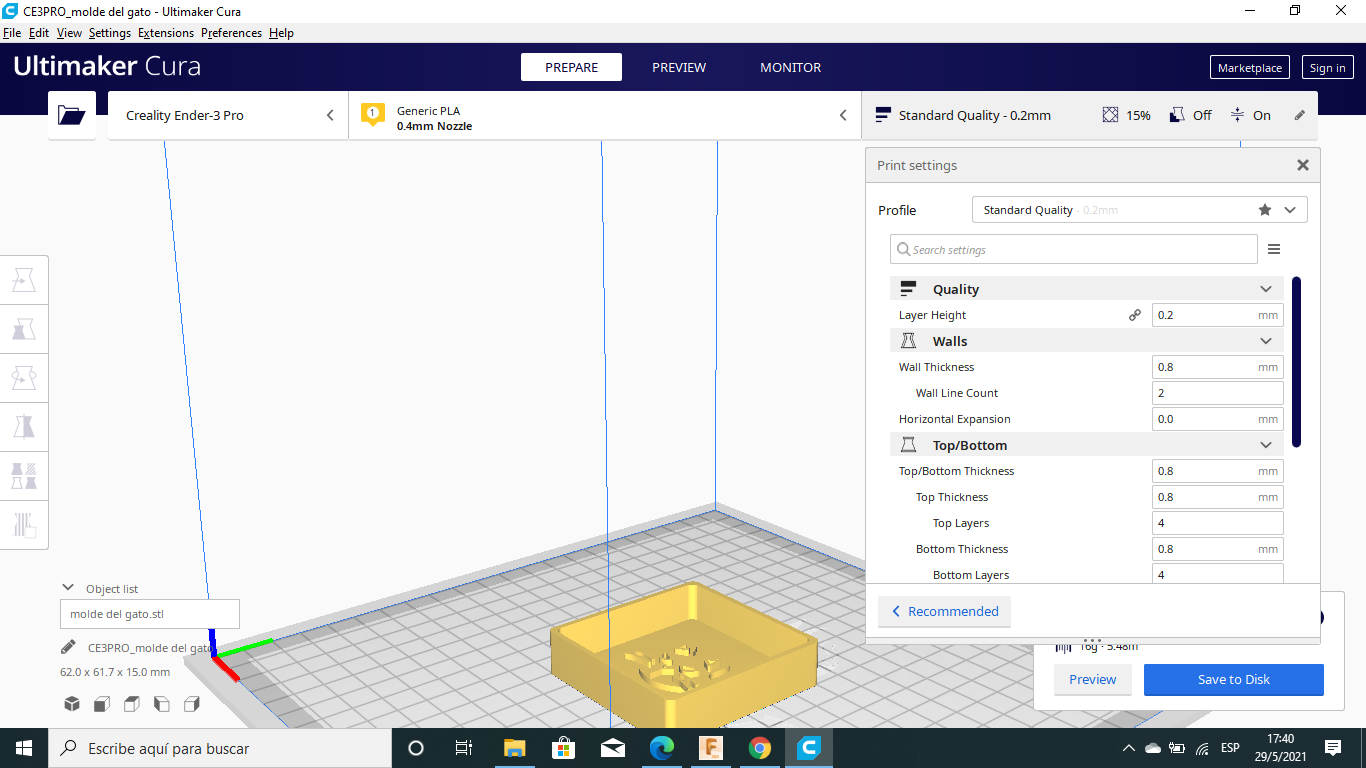Open Fusion 360 icon in taskbar

point(711,748)
